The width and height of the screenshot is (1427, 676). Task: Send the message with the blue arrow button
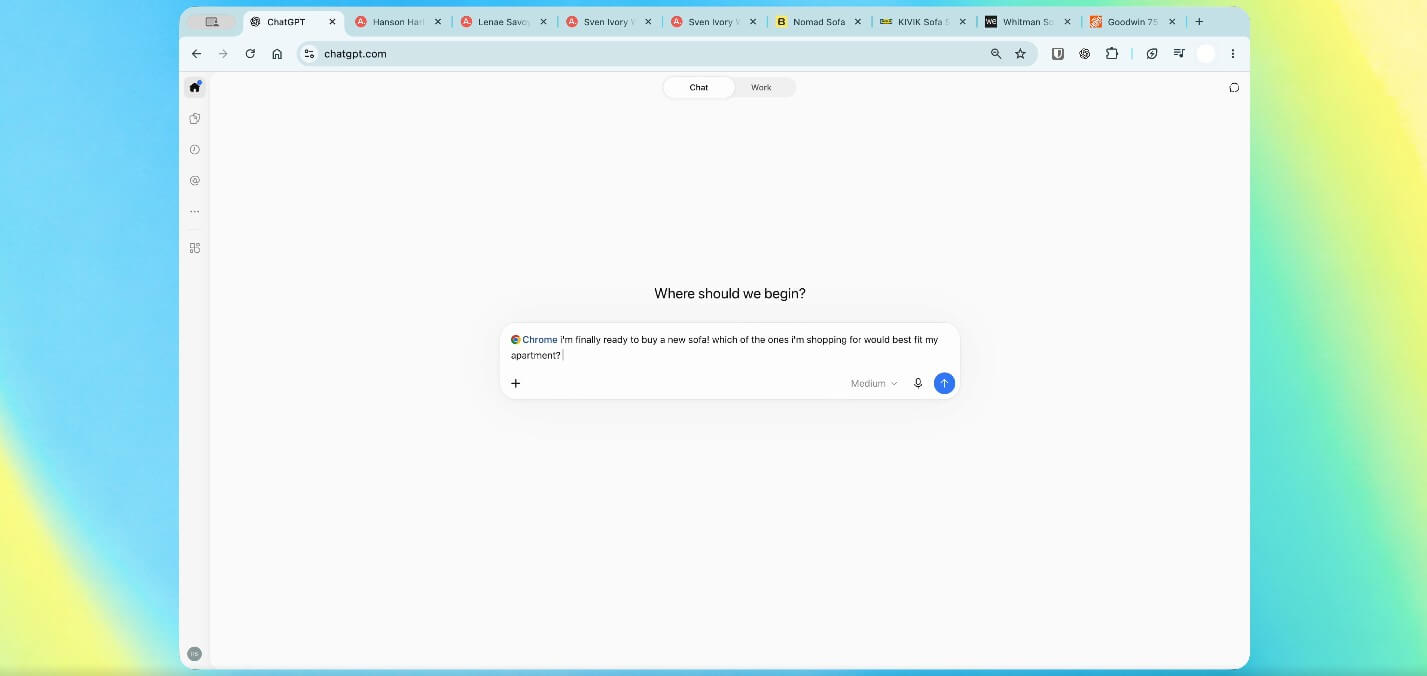[944, 383]
